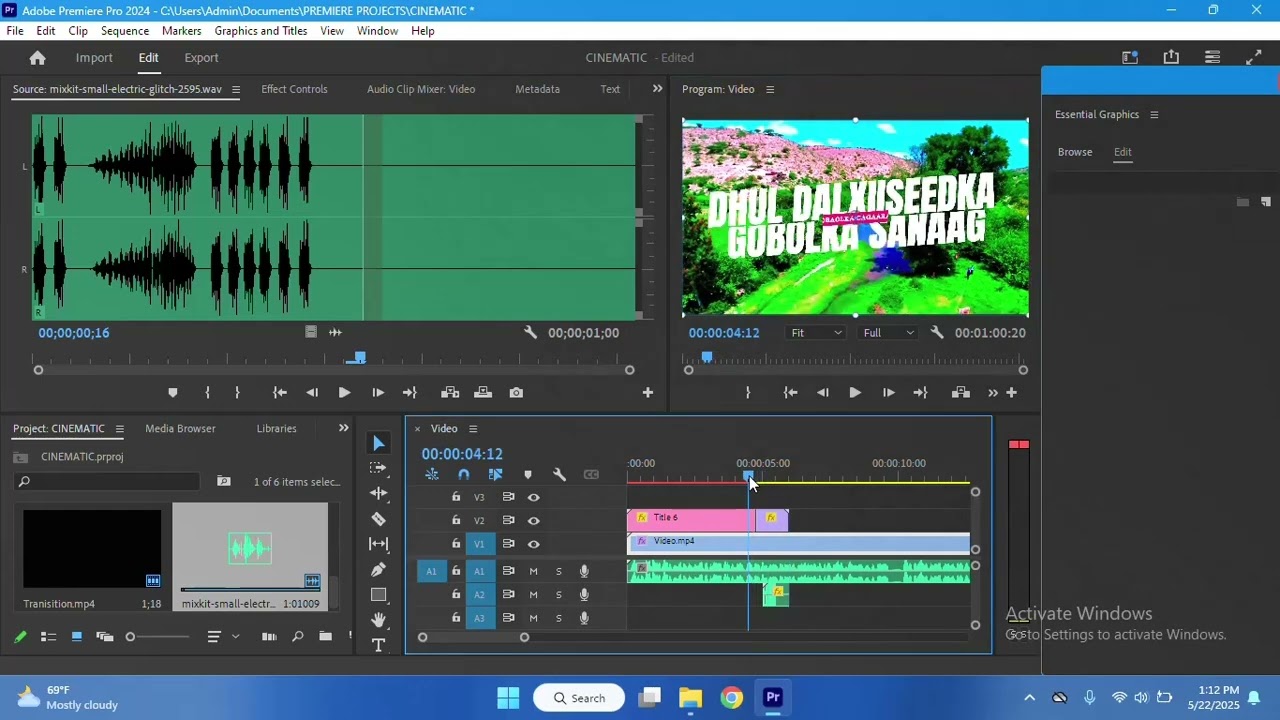Select the Hand tool
Viewport: 1280px width, 720px height.
(378, 620)
